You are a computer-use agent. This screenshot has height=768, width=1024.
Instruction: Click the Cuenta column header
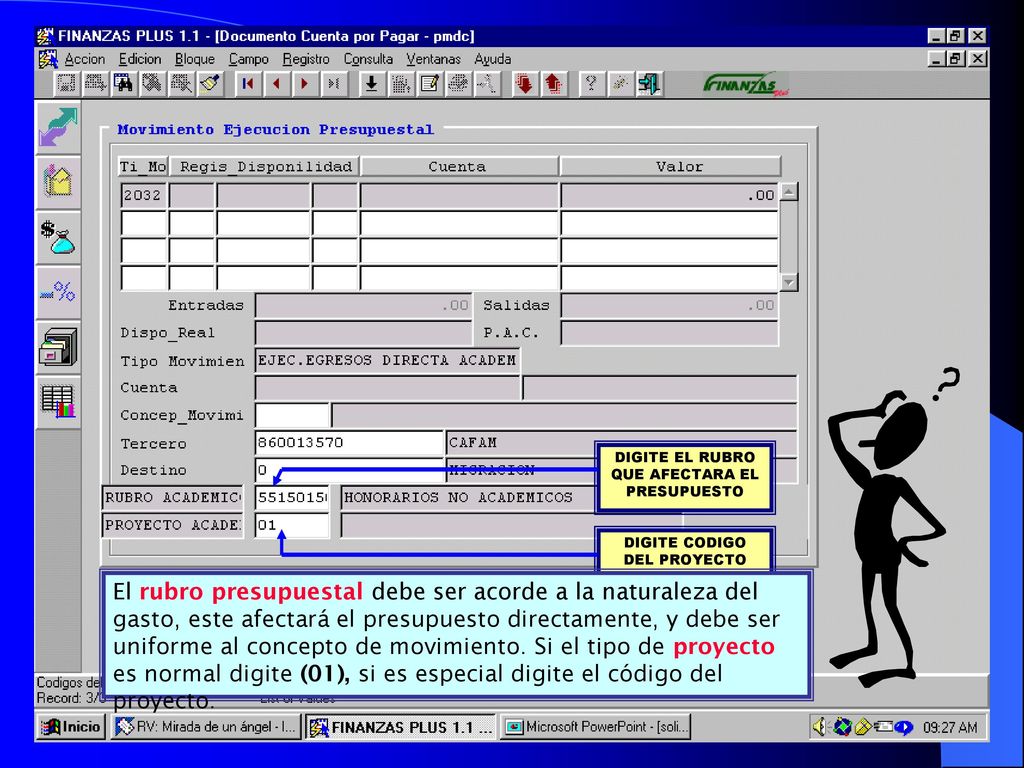point(459,167)
